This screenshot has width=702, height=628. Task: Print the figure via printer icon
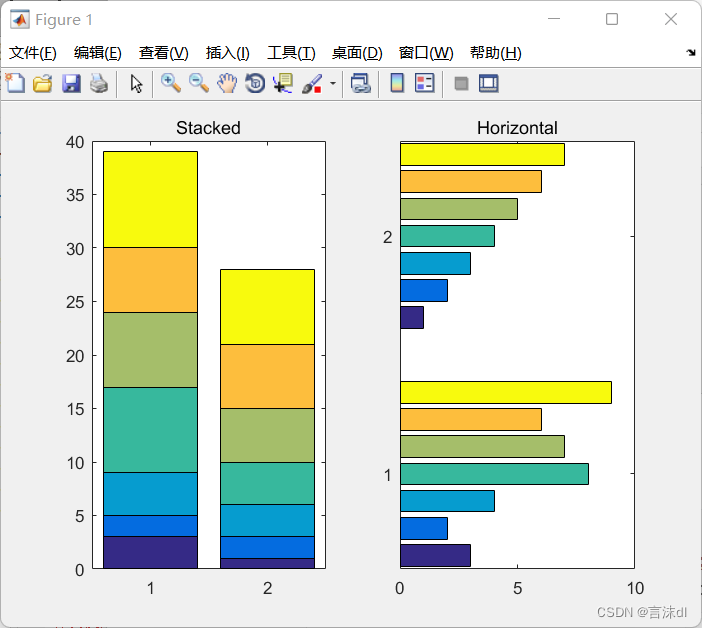click(98, 83)
